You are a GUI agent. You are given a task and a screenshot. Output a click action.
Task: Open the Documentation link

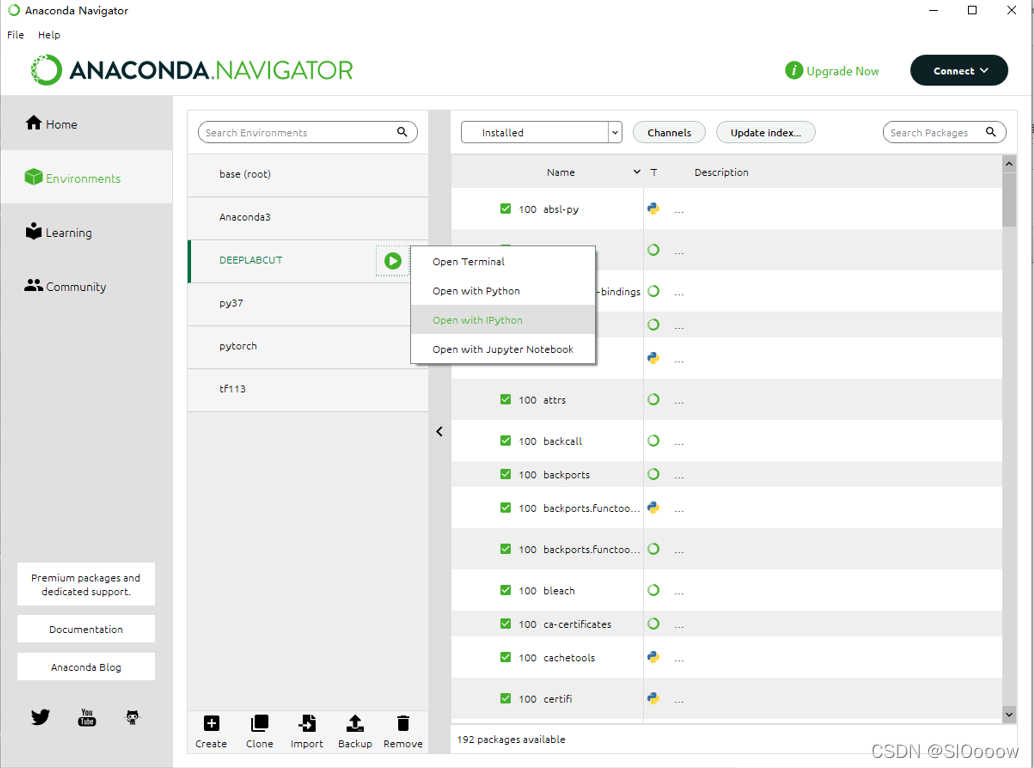point(86,629)
